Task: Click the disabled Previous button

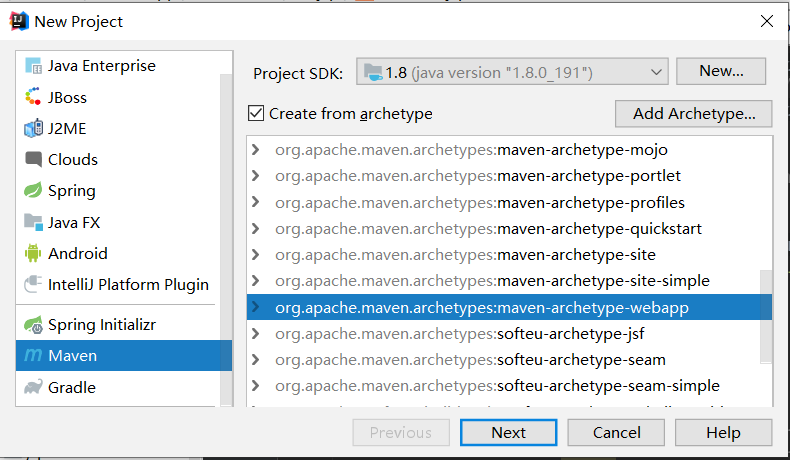Action: (401, 432)
